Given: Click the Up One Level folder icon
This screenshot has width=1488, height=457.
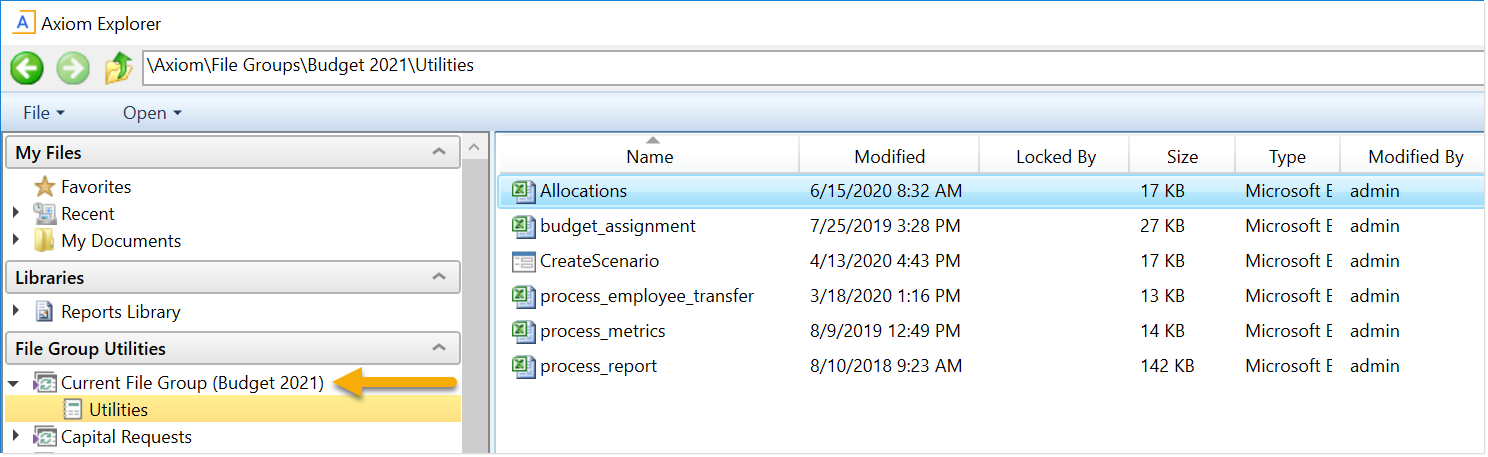Looking at the screenshot, I should point(118,68).
